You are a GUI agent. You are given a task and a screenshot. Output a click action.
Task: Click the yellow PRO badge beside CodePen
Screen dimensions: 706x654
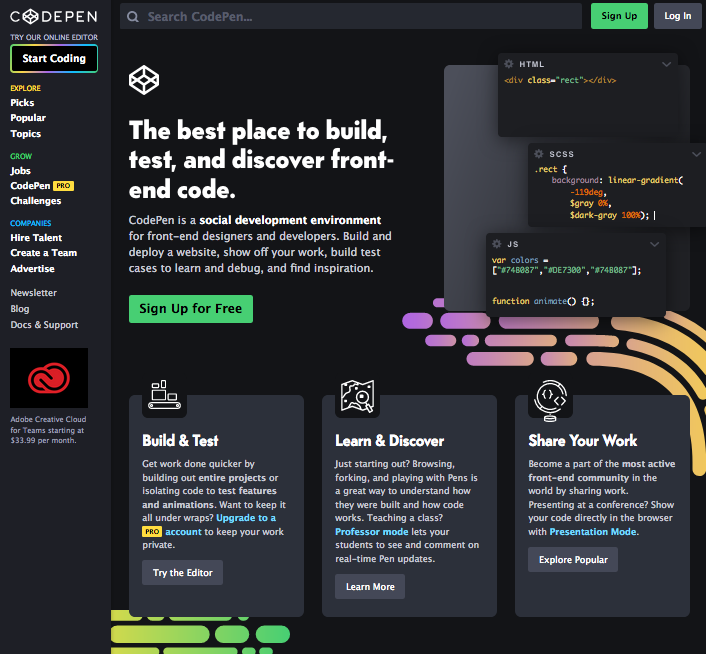(63, 185)
